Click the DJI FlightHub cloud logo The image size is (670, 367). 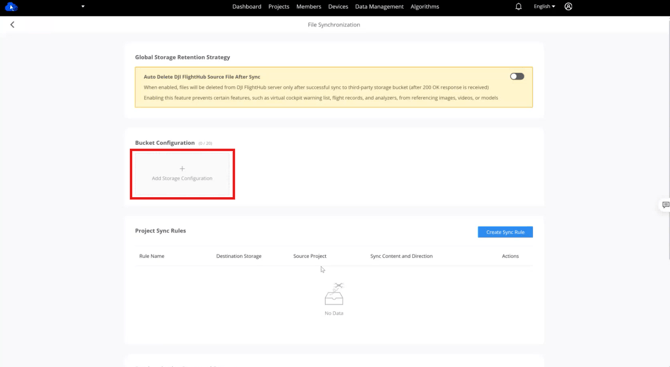pyautogui.click(x=11, y=6)
